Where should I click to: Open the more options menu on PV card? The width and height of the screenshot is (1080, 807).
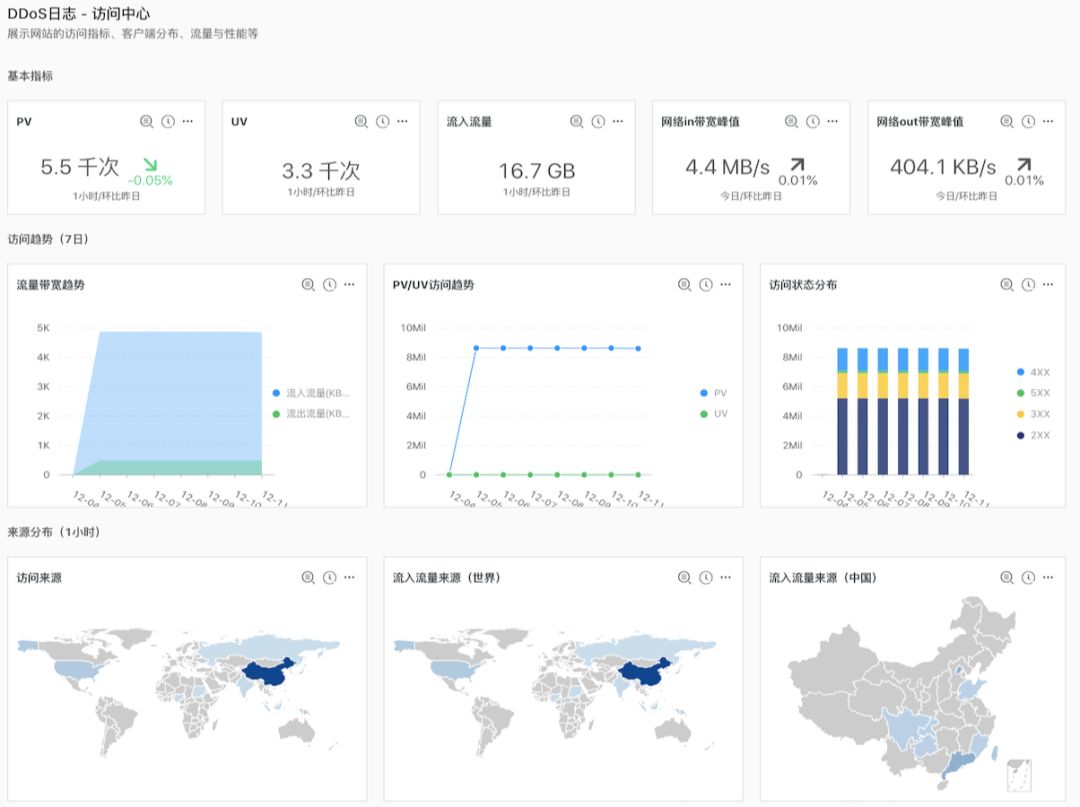[x=188, y=121]
